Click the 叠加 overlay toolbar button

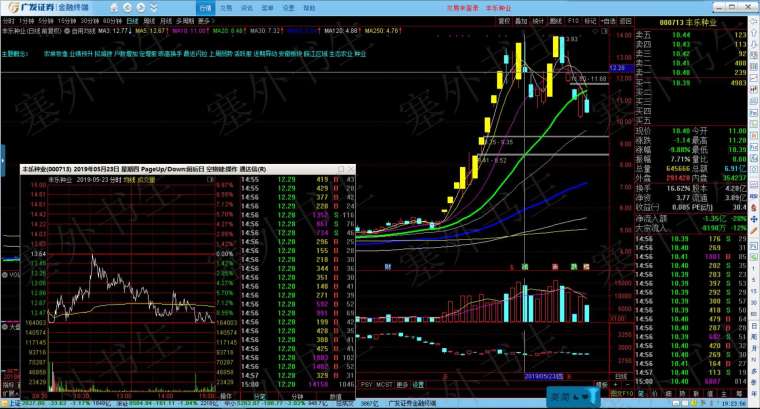pyautogui.click(x=521, y=21)
